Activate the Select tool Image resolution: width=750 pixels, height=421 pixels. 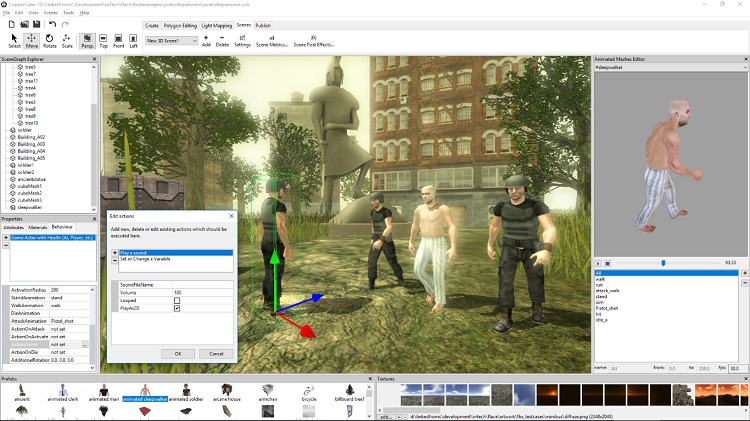pyautogui.click(x=14, y=41)
